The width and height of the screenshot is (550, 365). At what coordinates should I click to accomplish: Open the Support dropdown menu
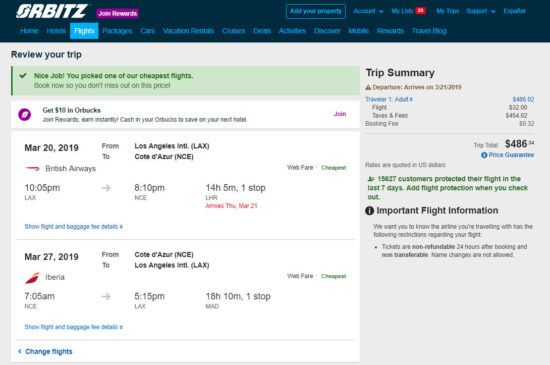481,11
